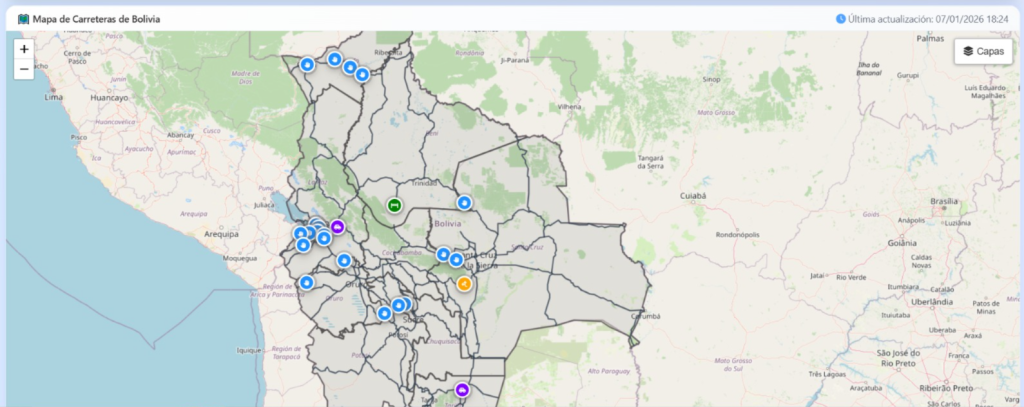Click the Mapa de Carreteras de Bolivia title
The height and width of the screenshot is (407, 1024).
[96, 19]
